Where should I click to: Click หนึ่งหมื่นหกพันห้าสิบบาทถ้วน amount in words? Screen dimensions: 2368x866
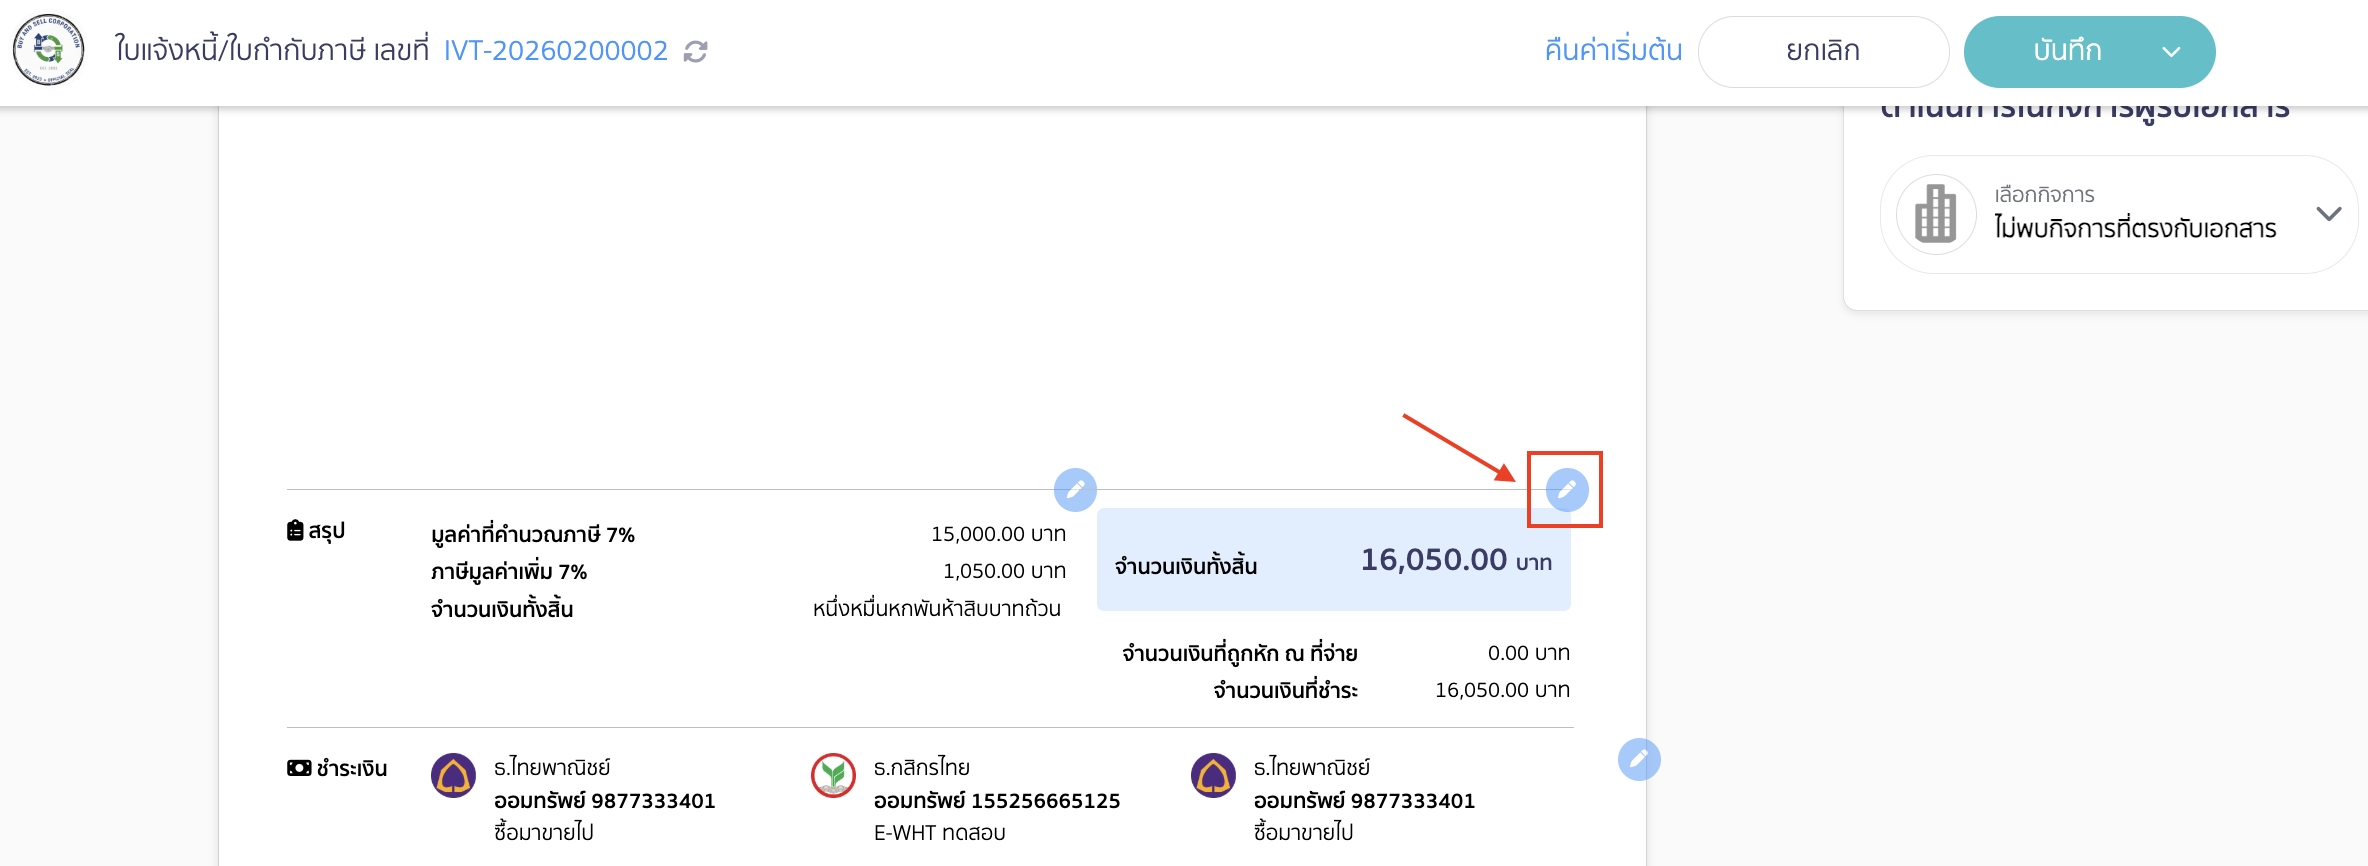[x=937, y=608]
